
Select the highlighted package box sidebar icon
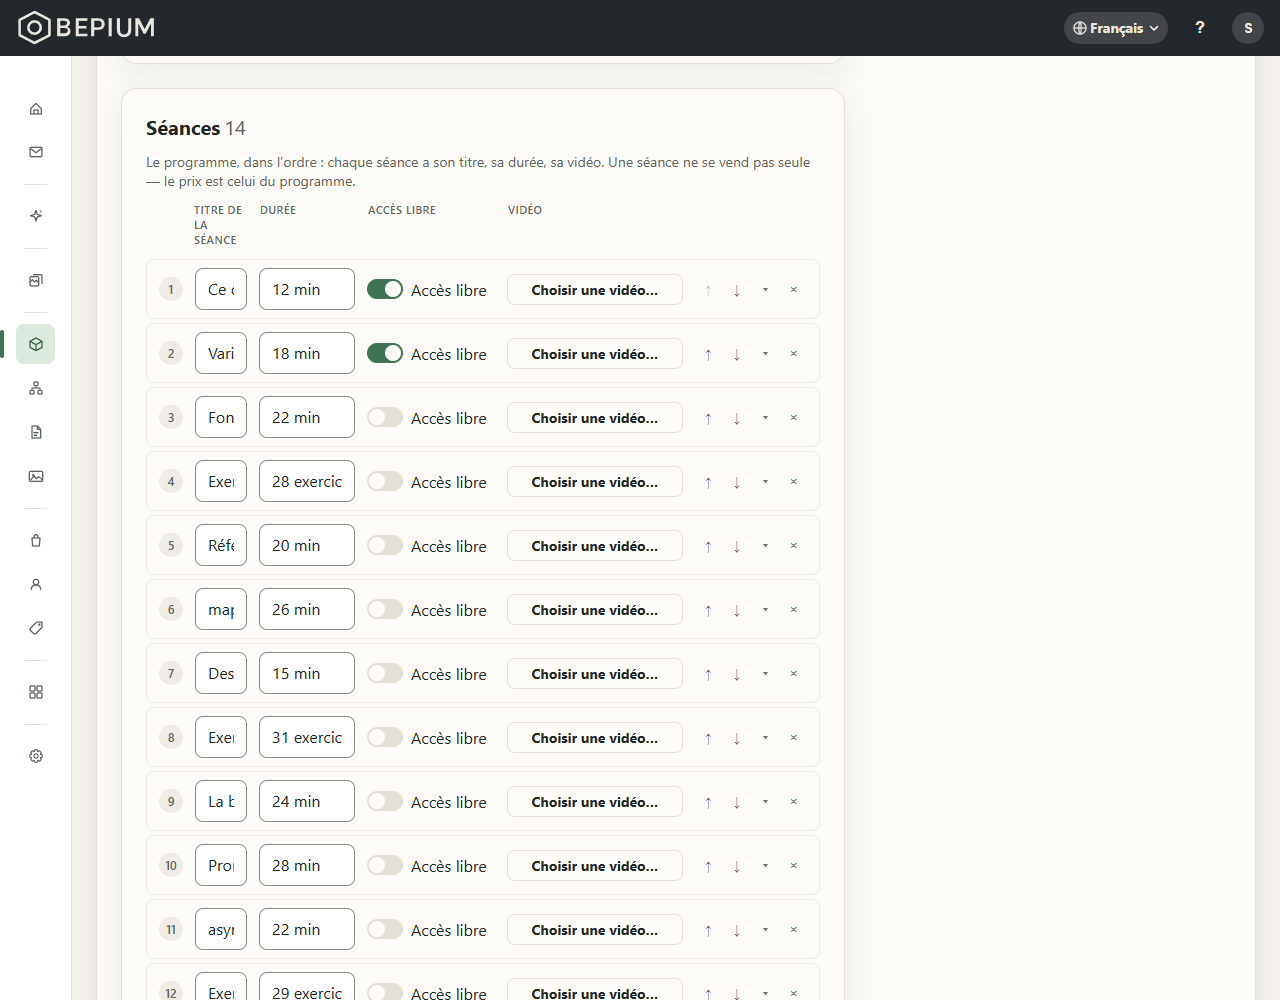click(x=36, y=344)
